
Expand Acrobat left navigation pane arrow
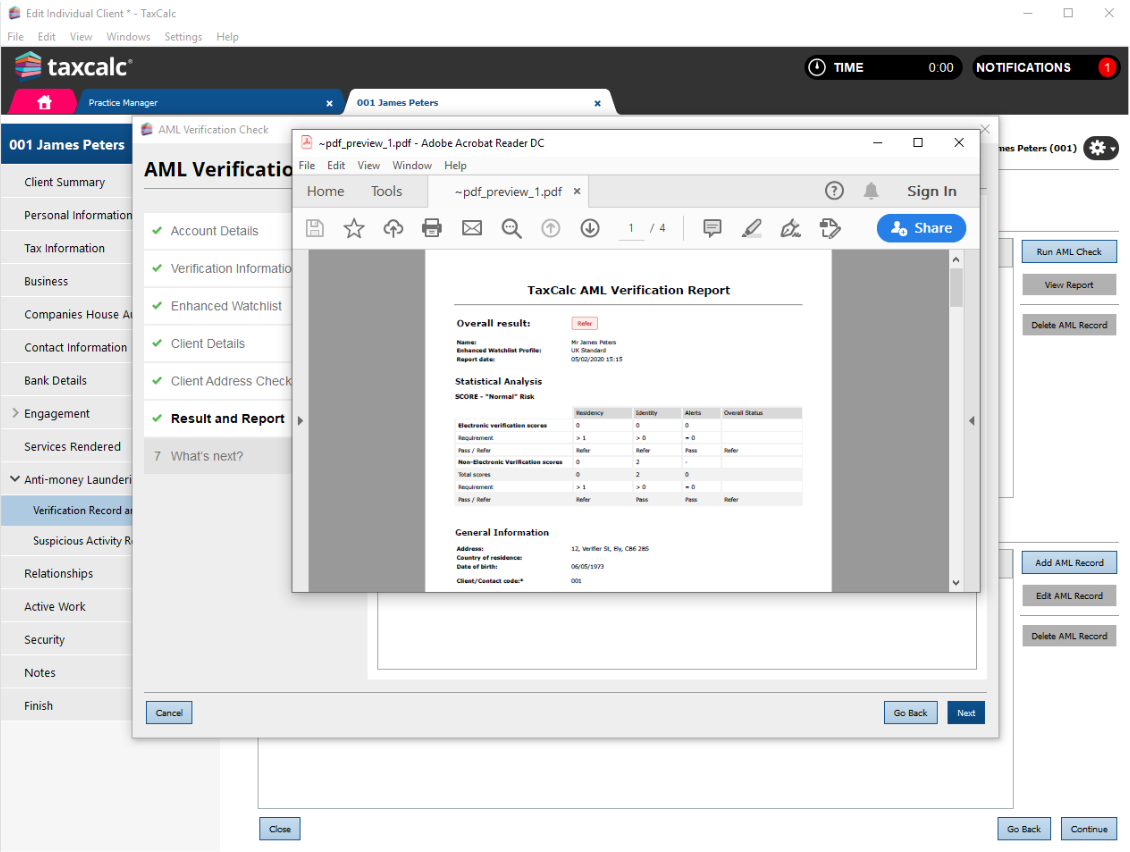coord(300,421)
